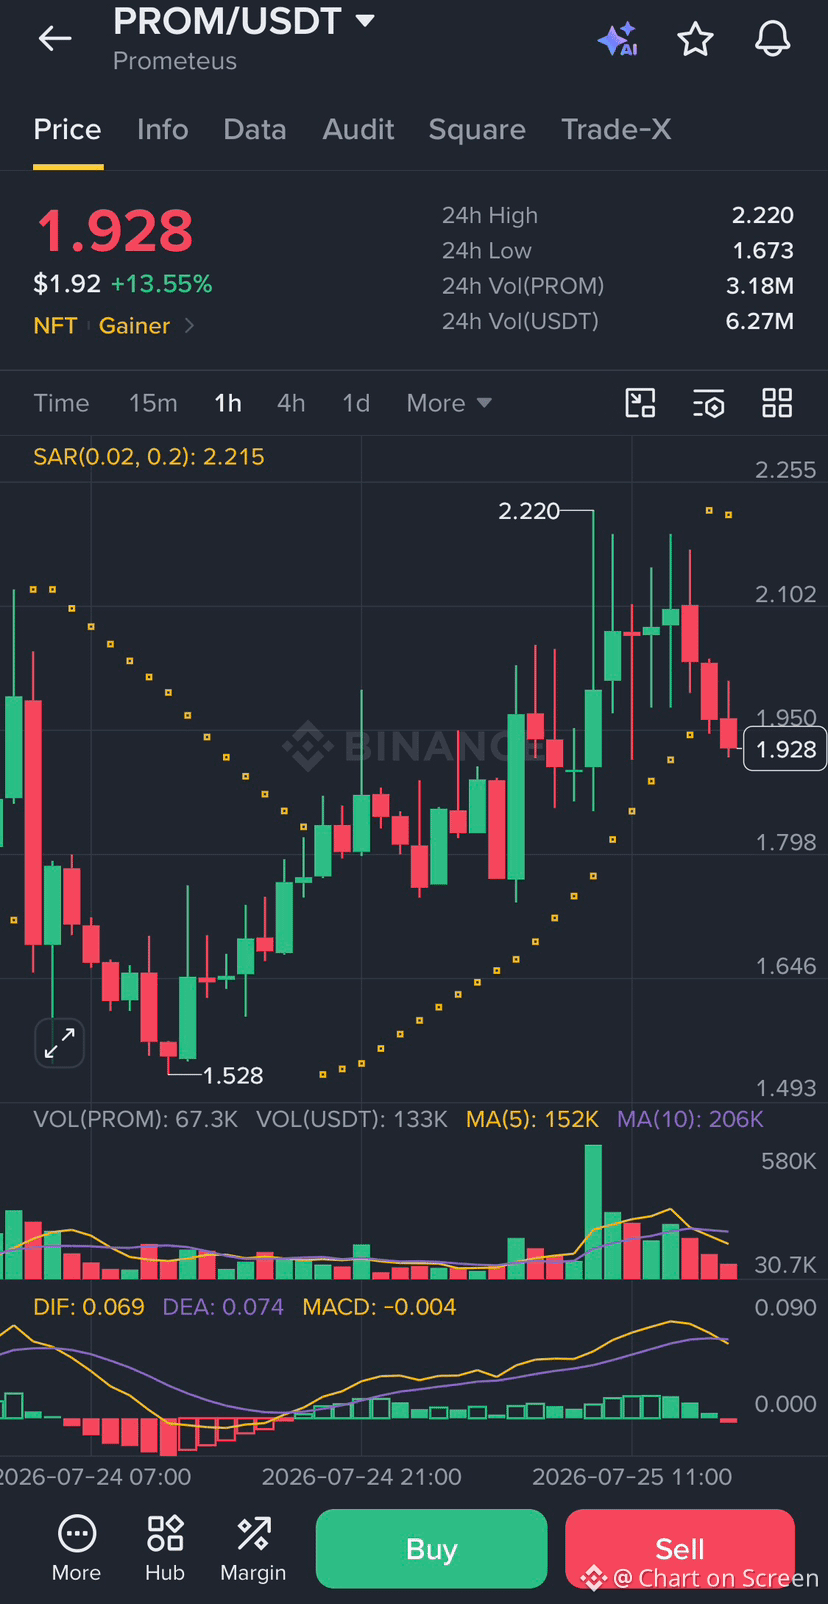Switch to the Info tab
This screenshot has height=1604, width=828.
162,129
